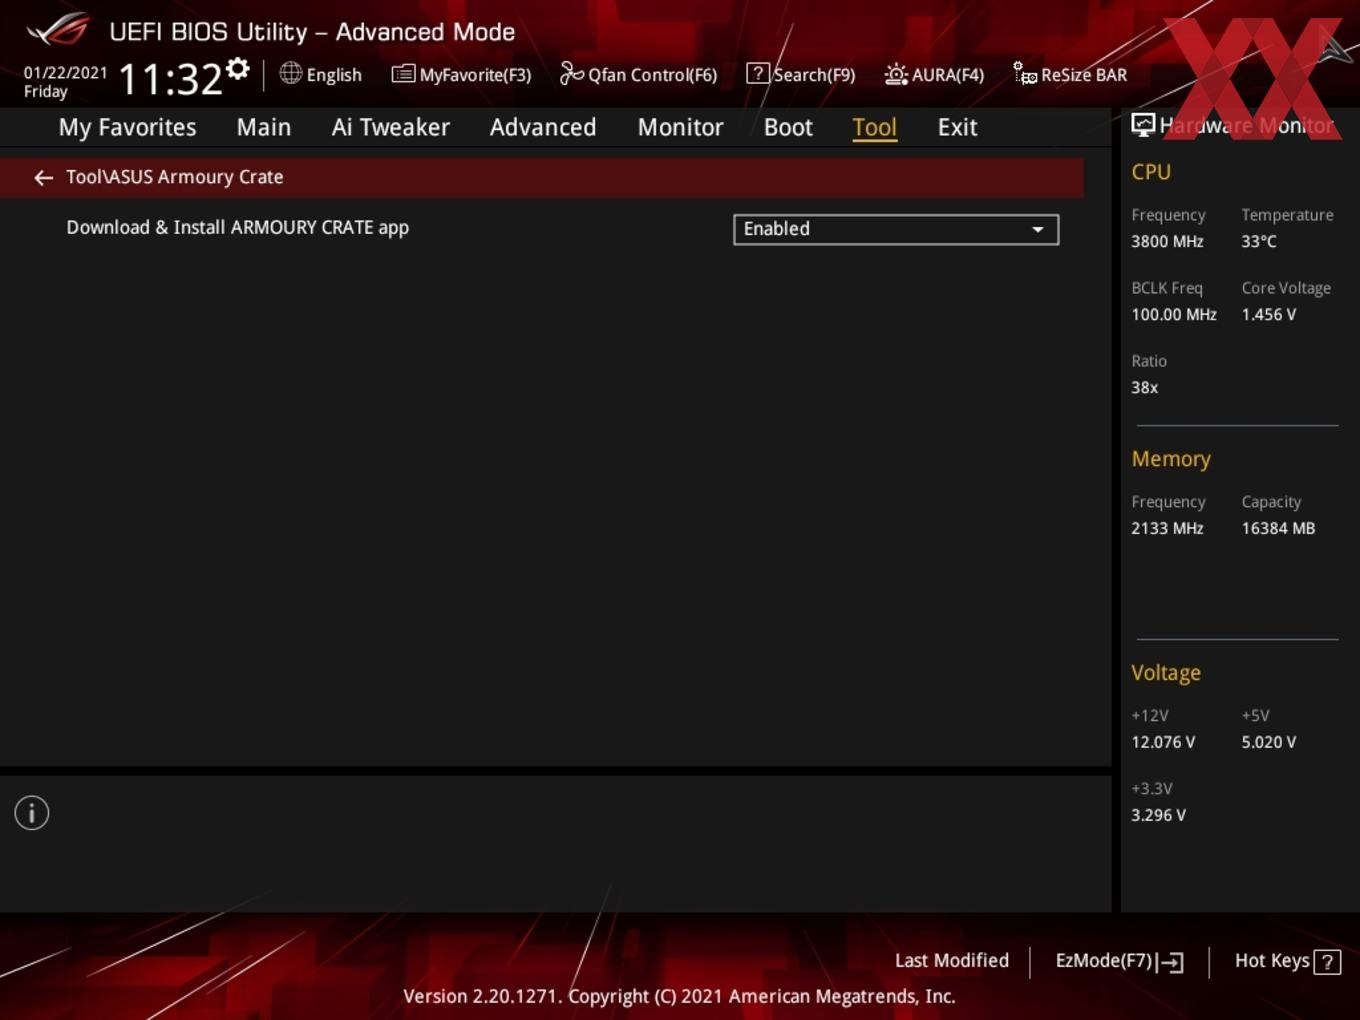Click the BCLK value 100.00 MHz

[1174, 314]
